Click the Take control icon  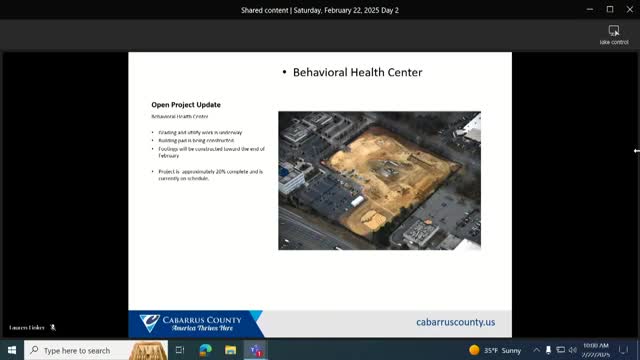pos(613,31)
